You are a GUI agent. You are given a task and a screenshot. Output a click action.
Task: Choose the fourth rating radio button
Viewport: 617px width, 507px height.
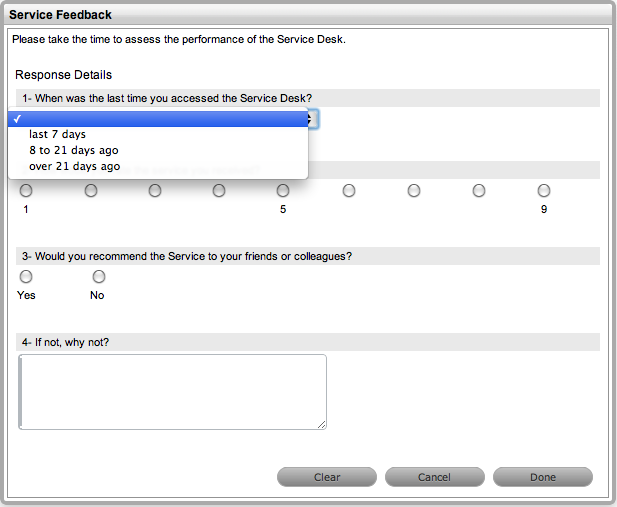pos(219,190)
